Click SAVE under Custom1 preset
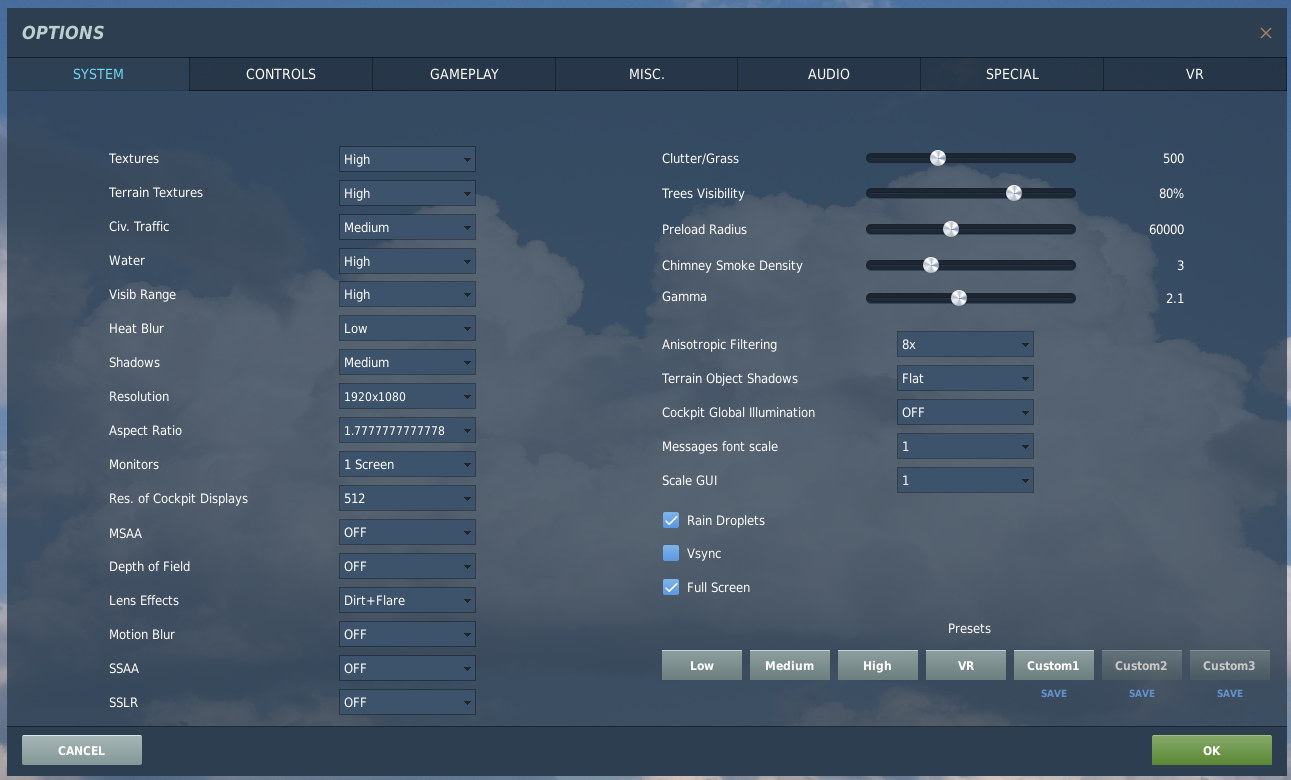This screenshot has height=780, width=1291. pos(1054,693)
